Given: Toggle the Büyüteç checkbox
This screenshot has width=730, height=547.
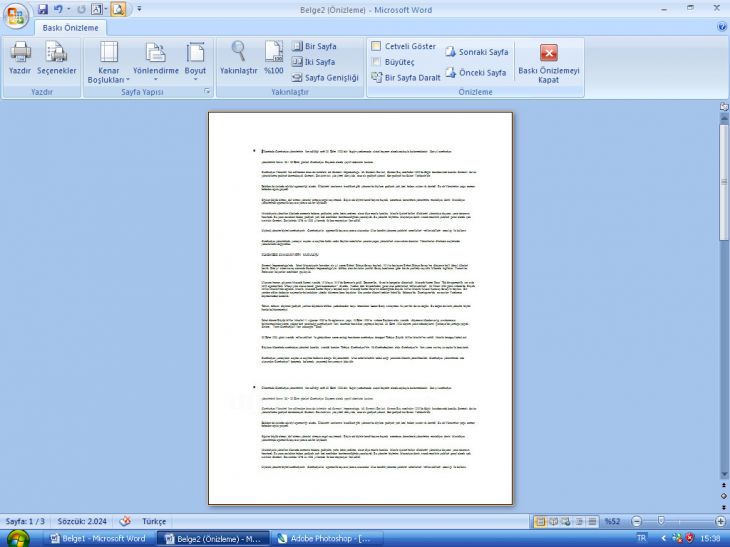Looking at the screenshot, I should click(376, 62).
